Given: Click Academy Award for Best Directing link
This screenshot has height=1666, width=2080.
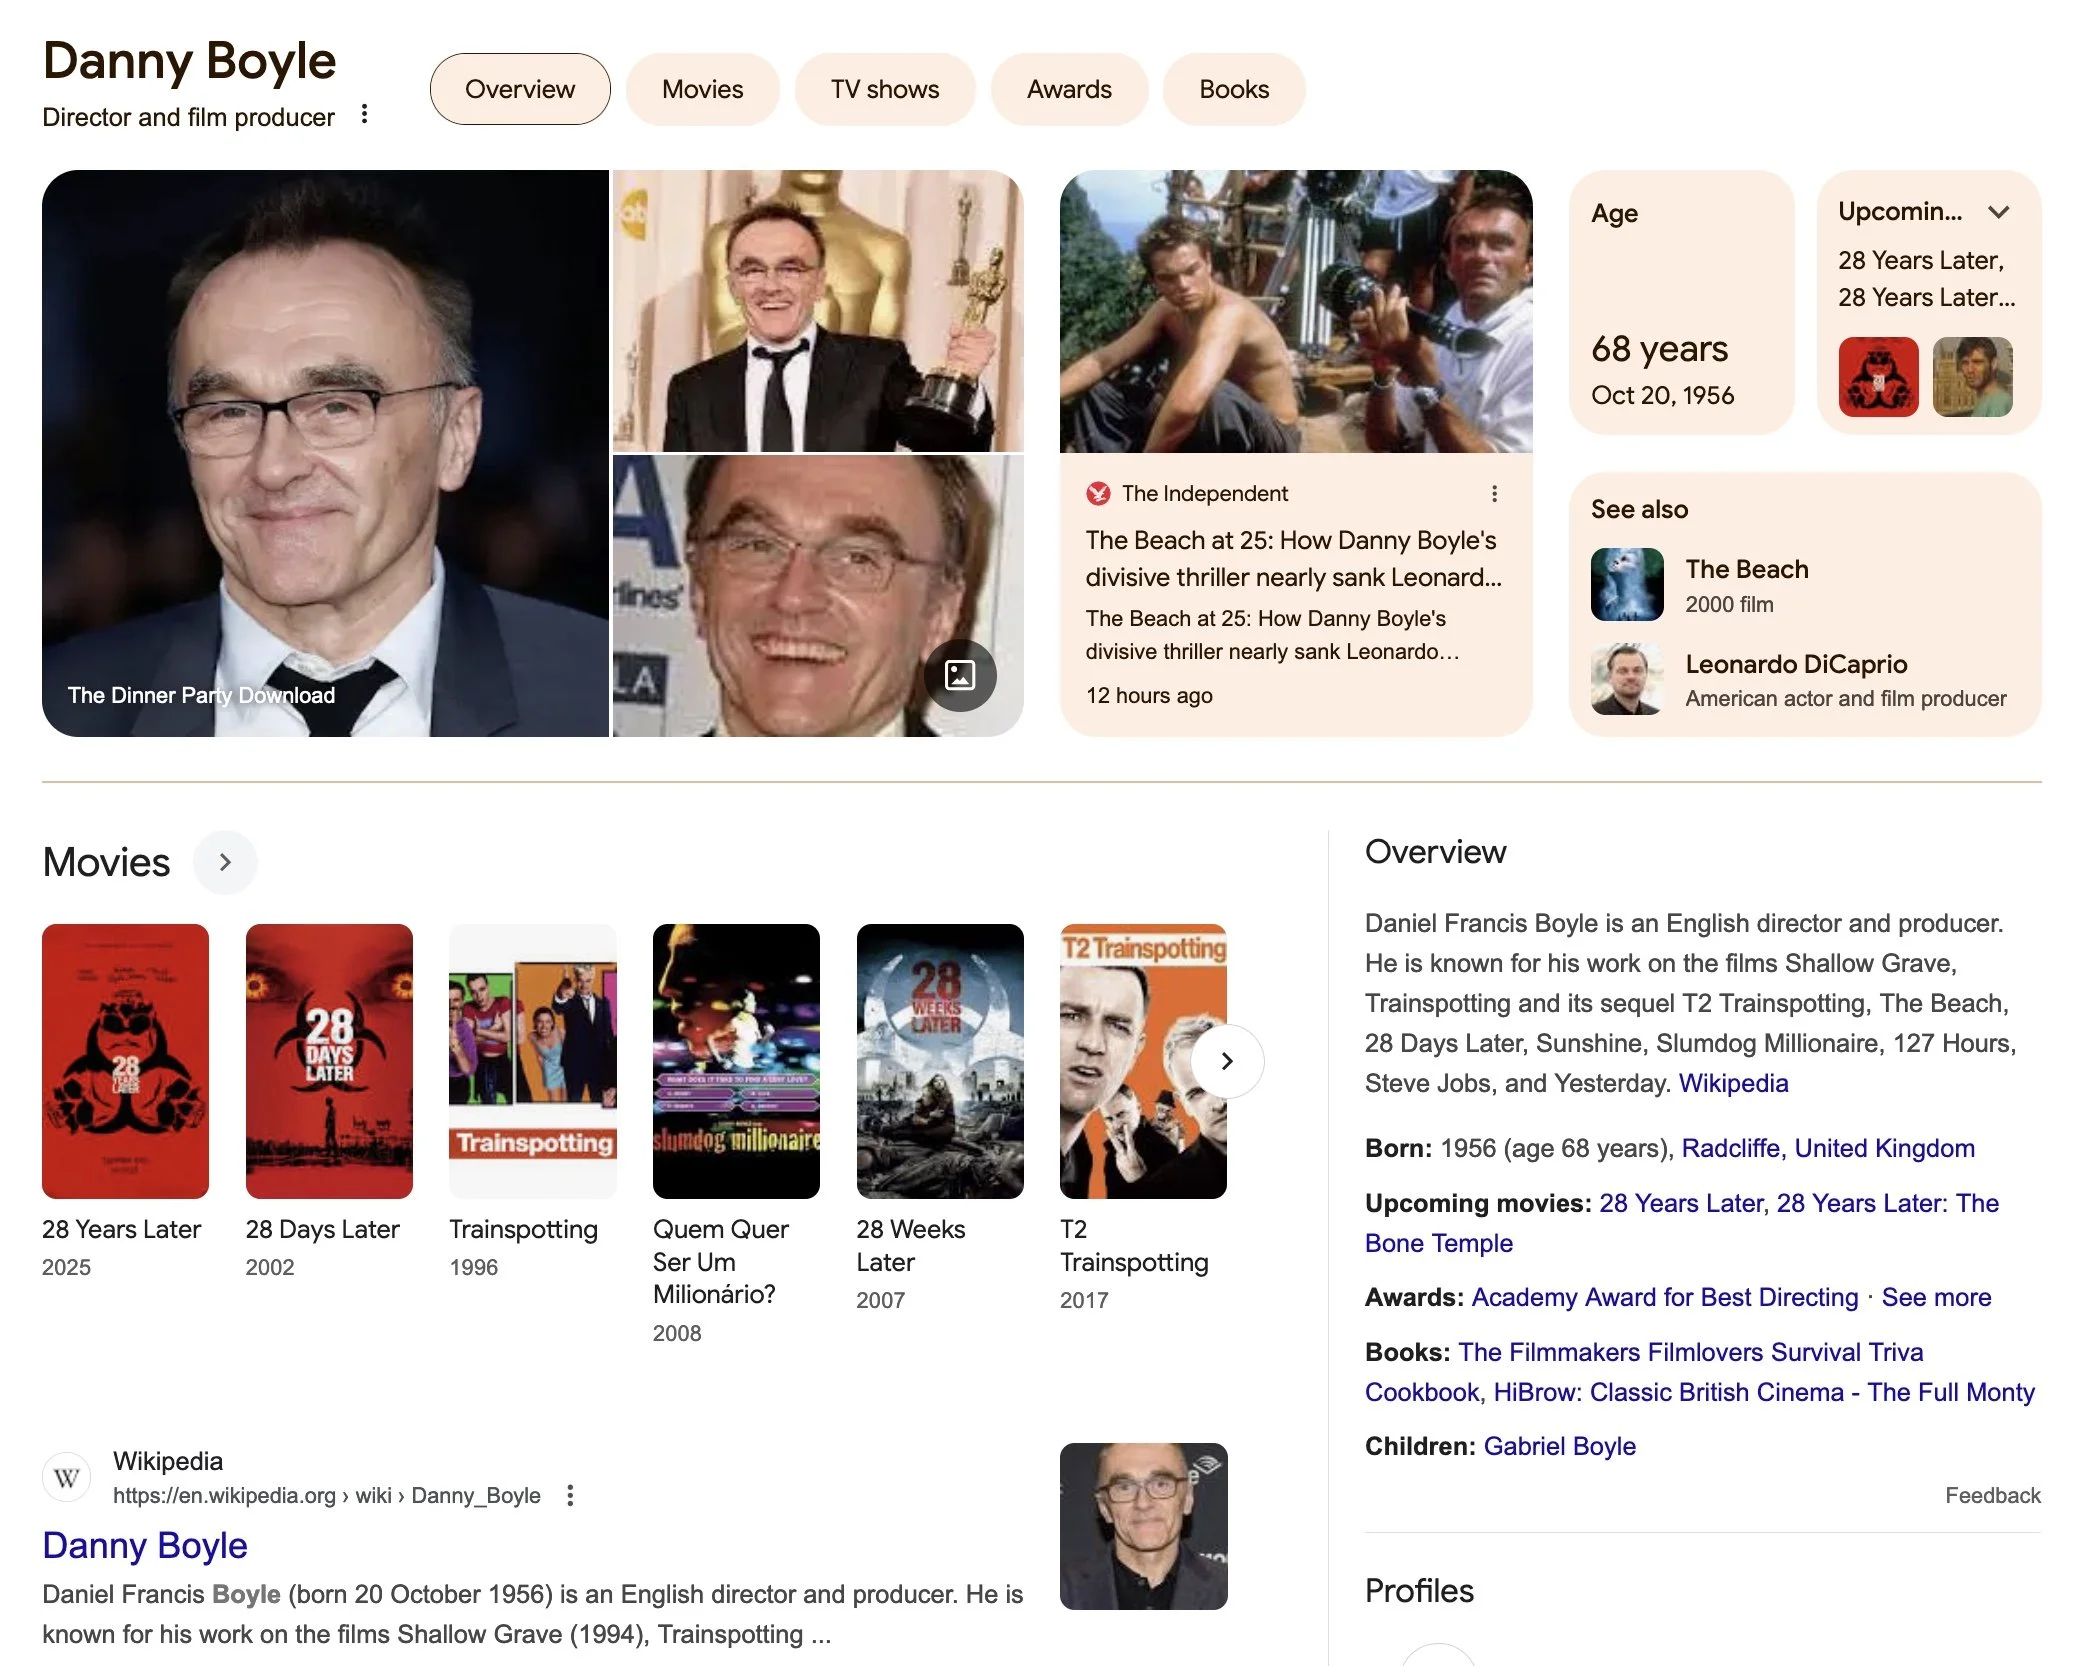Looking at the screenshot, I should [x=1664, y=1297].
